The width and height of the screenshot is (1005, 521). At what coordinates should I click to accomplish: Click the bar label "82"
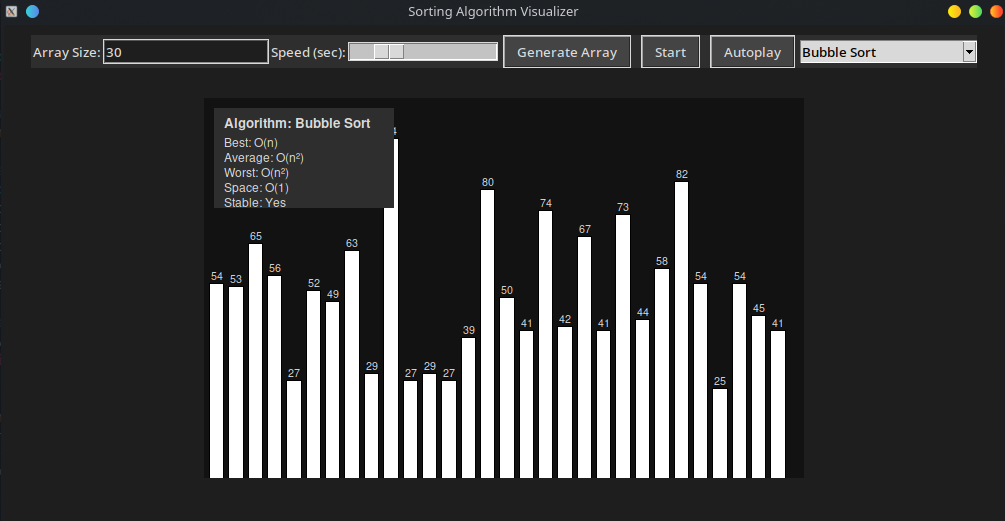681,174
